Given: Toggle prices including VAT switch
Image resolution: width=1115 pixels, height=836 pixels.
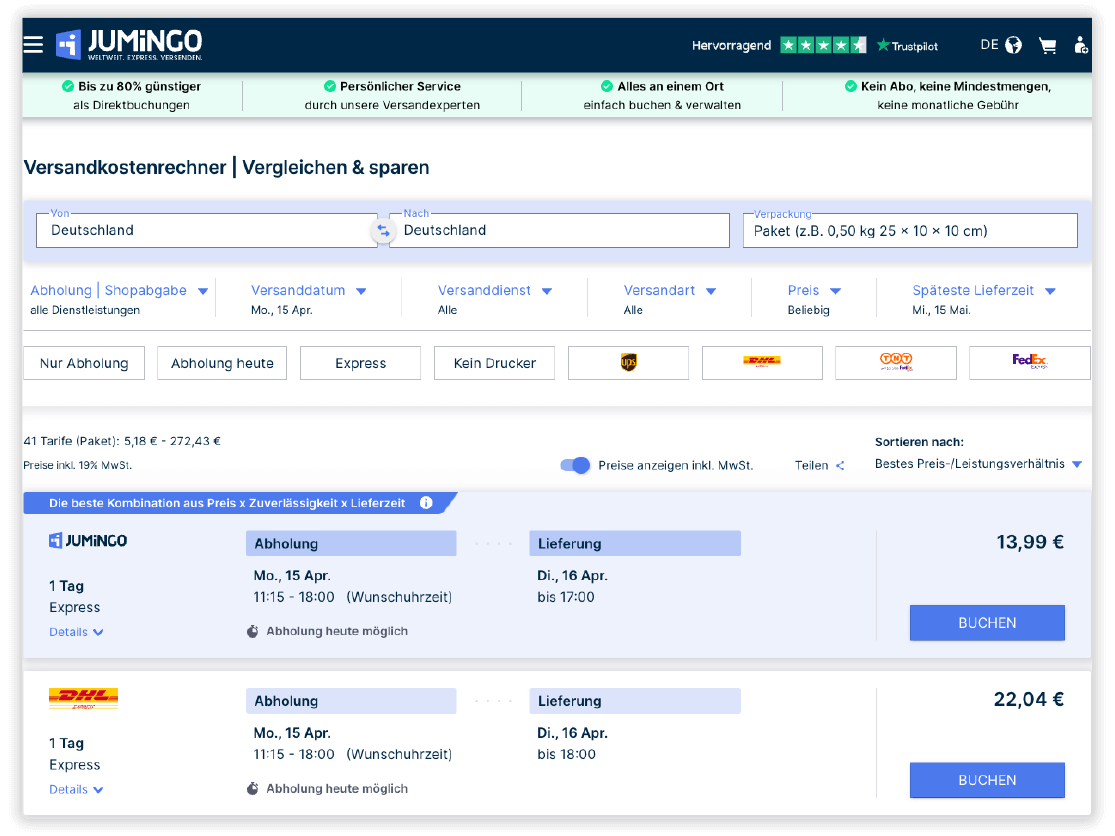Looking at the screenshot, I should click(575, 465).
